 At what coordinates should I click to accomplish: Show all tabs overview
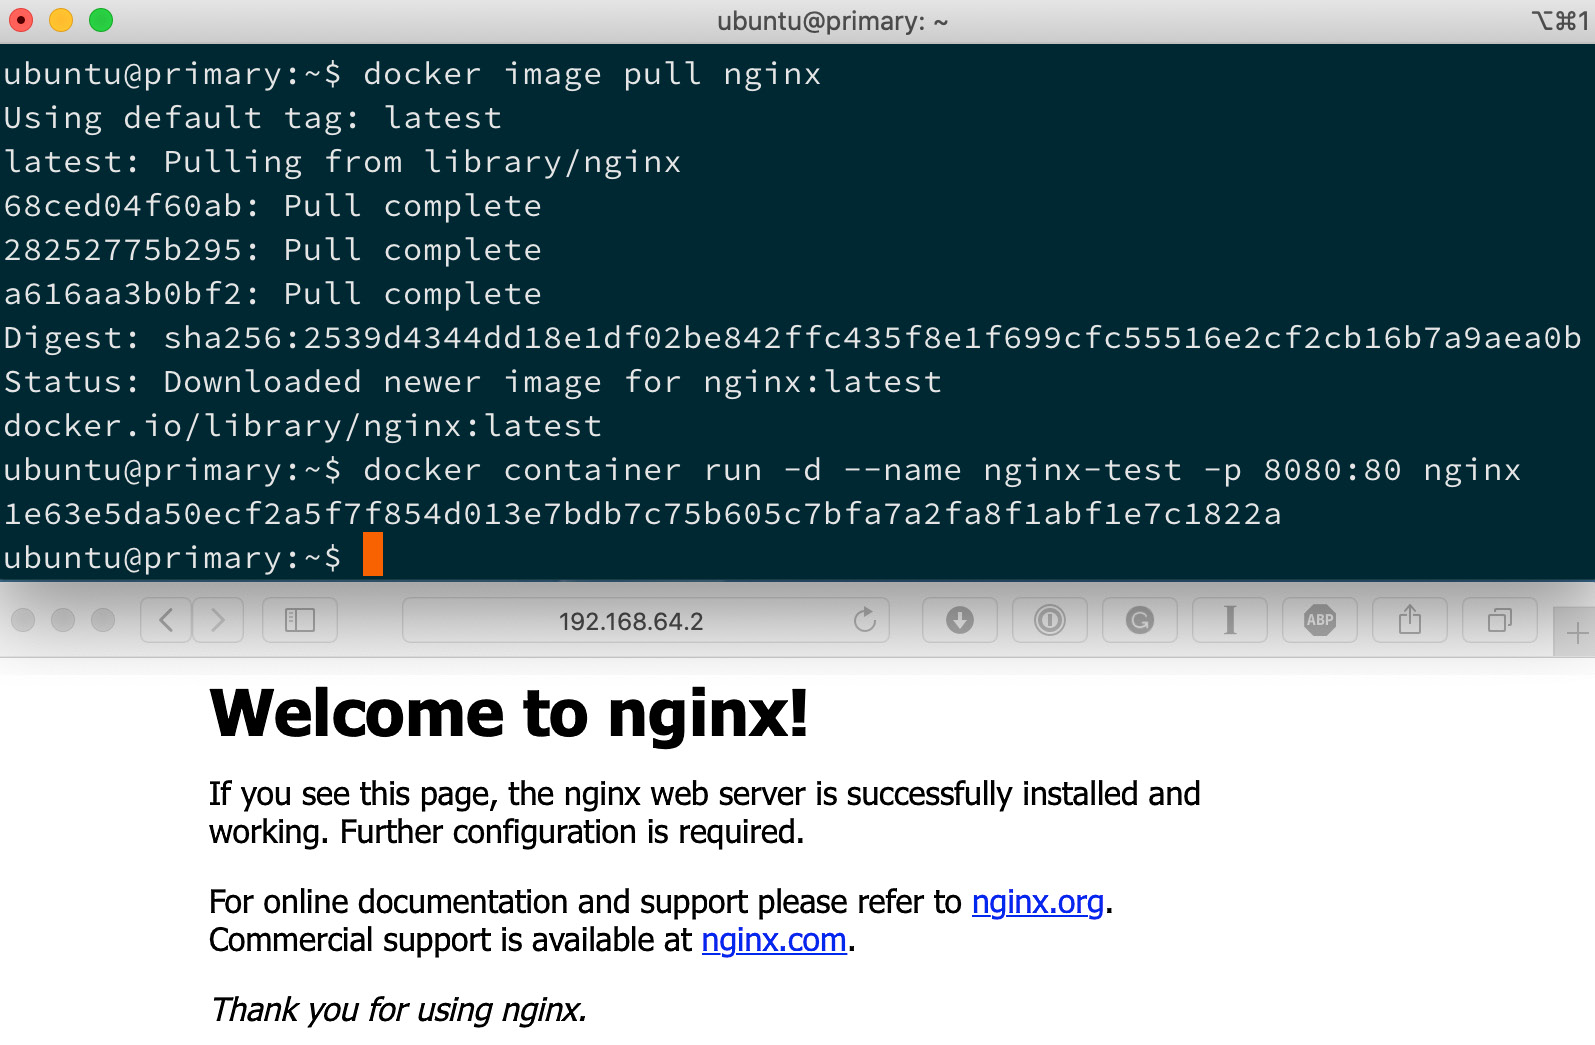coord(1500,621)
